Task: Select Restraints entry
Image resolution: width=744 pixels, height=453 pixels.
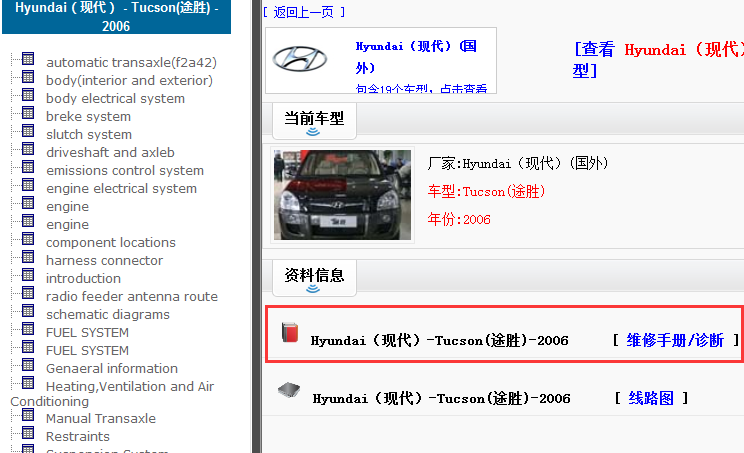Action: coord(78,437)
